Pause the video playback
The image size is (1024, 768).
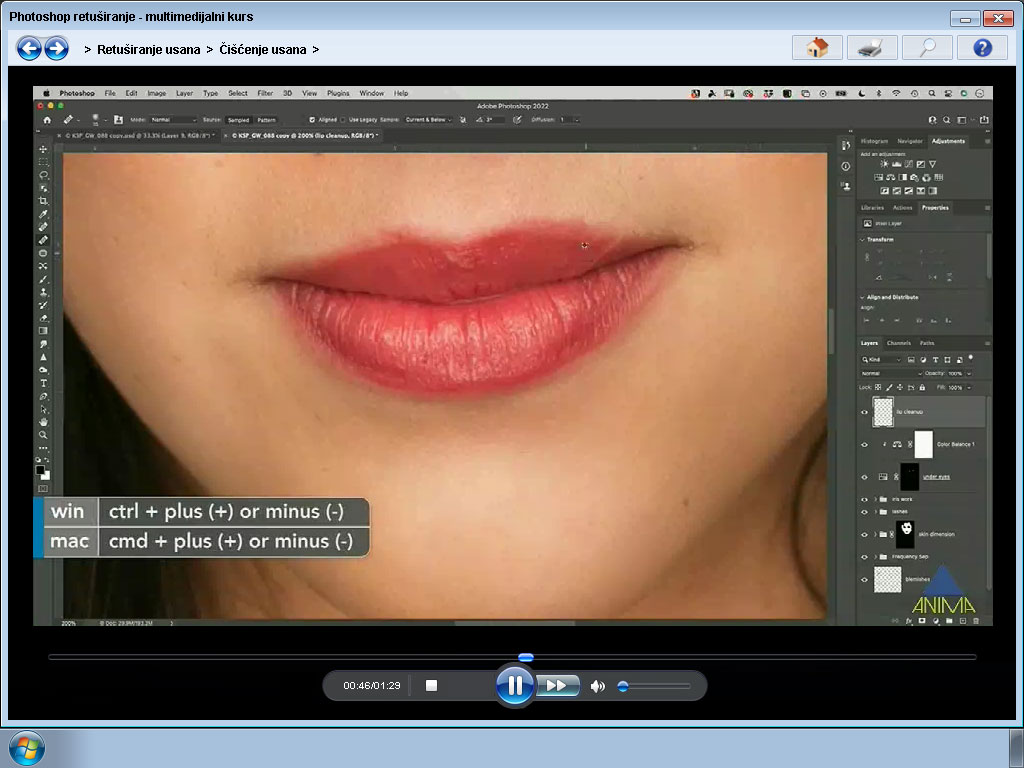(515, 685)
